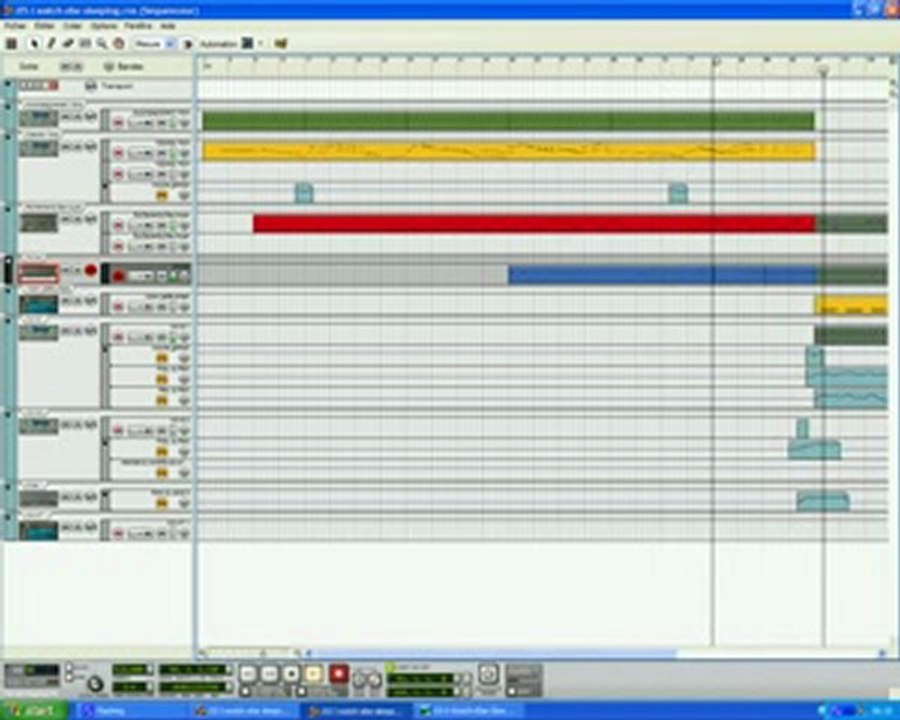Image resolution: width=900 pixels, height=720 pixels.
Task: Click the horizontal scrollbar thumb
Action: click(494, 653)
